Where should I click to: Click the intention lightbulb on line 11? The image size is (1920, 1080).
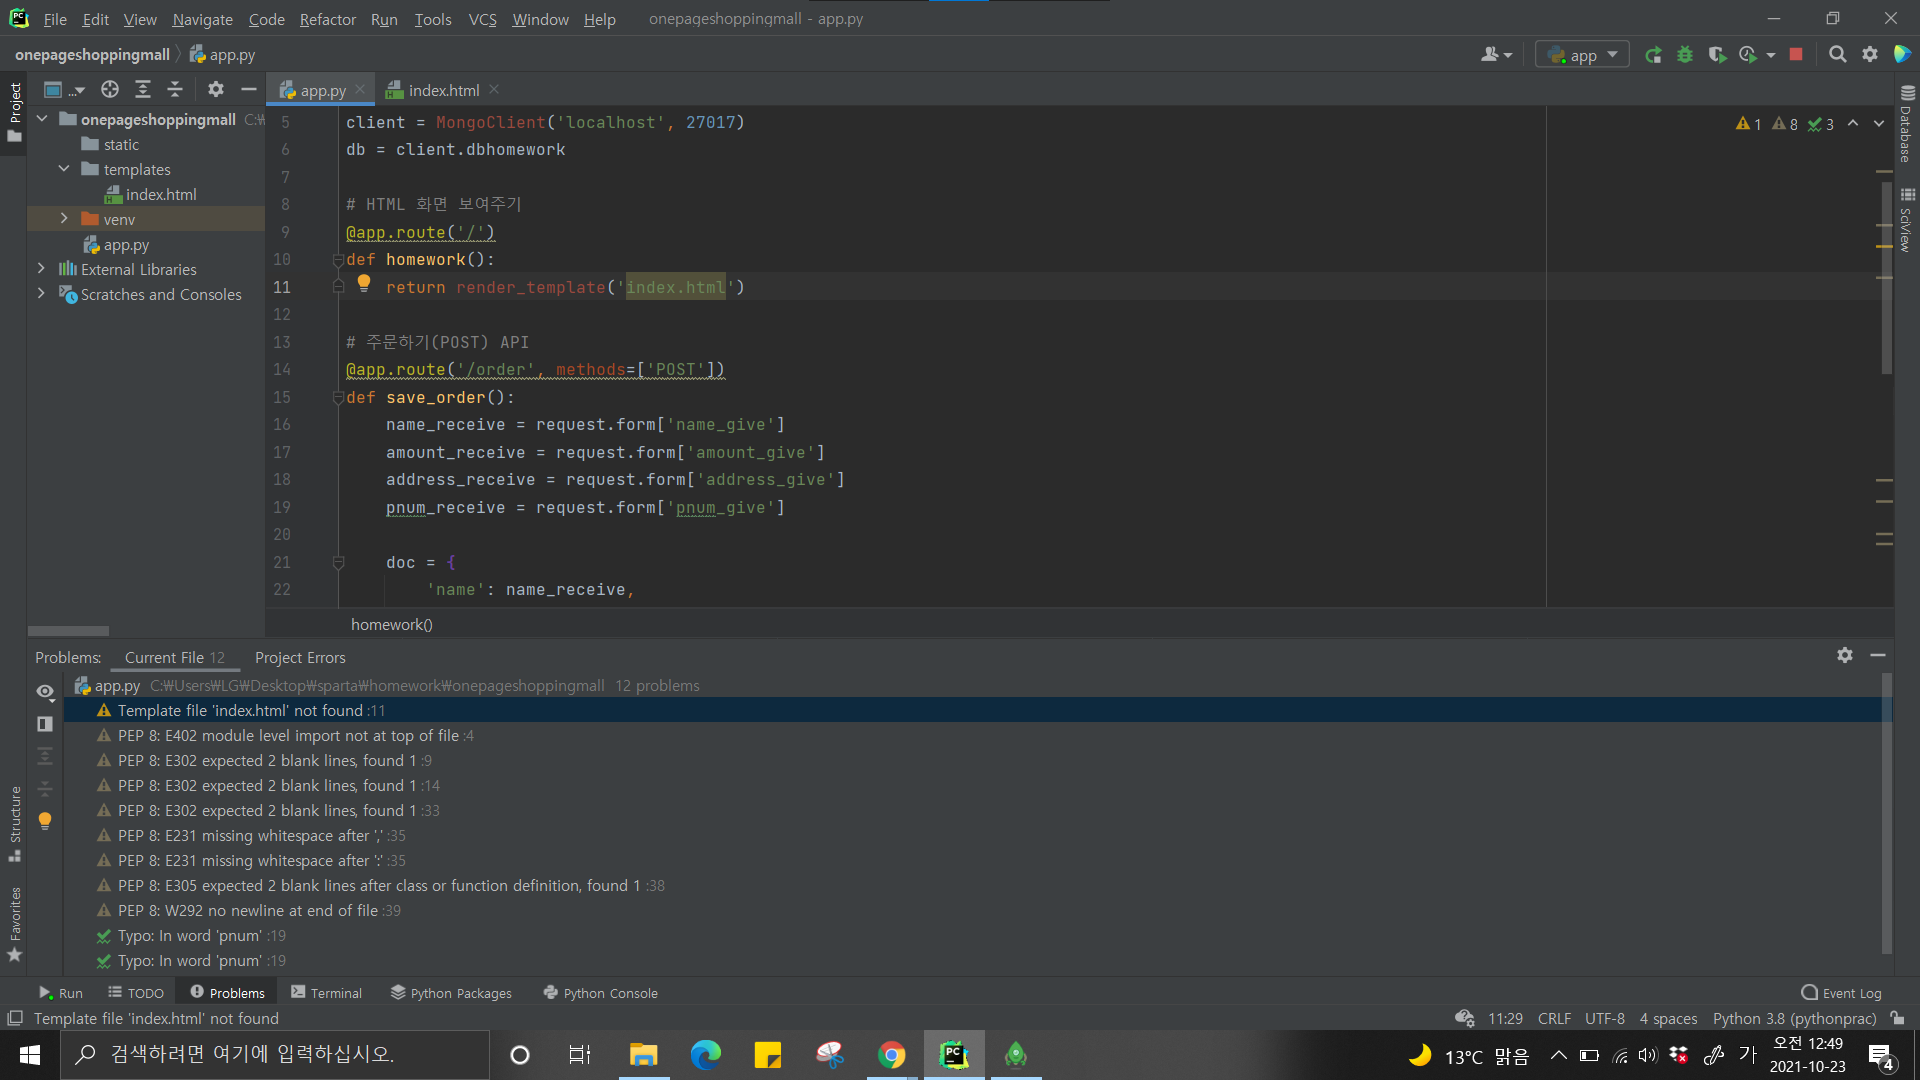[x=364, y=284]
